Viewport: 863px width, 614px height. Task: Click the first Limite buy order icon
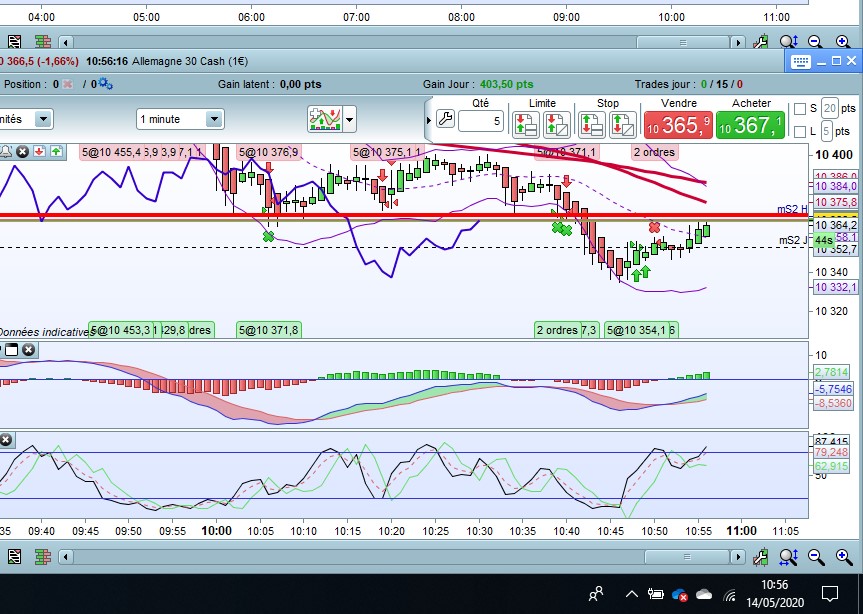[527, 124]
